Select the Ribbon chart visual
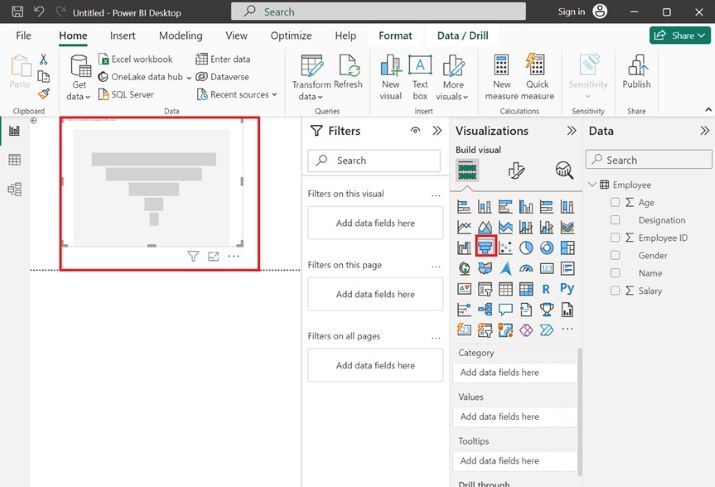This screenshot has width=715, height=487. coord(567,227)
